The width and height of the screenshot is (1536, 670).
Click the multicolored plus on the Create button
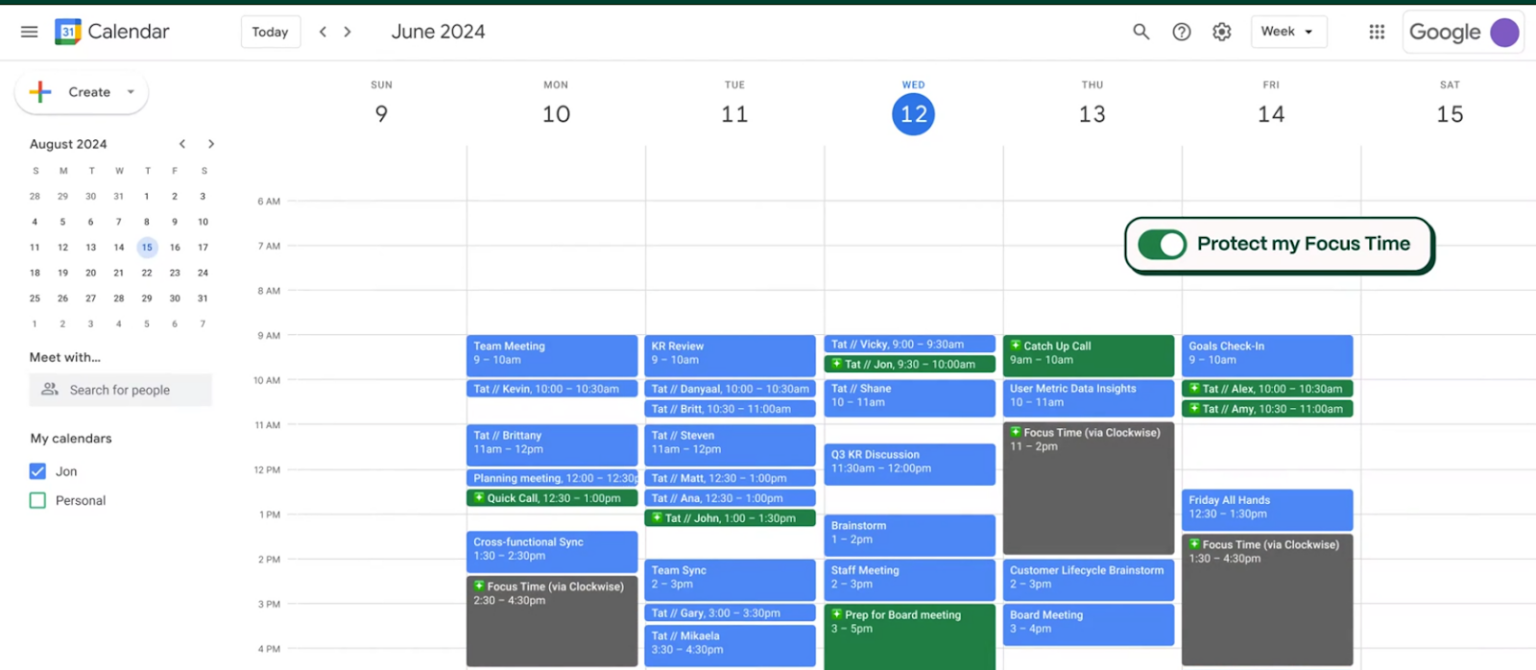[x=40, y=92]
